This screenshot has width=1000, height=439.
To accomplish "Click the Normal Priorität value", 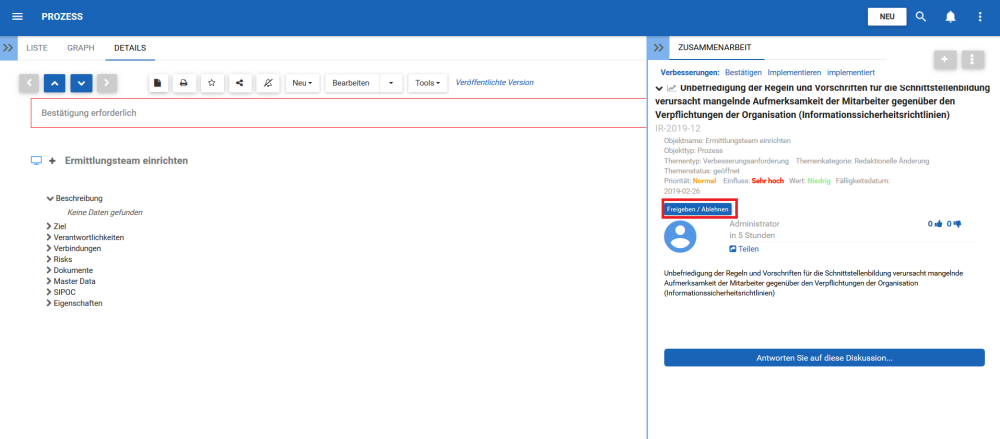I will click(x=704, y=181).
